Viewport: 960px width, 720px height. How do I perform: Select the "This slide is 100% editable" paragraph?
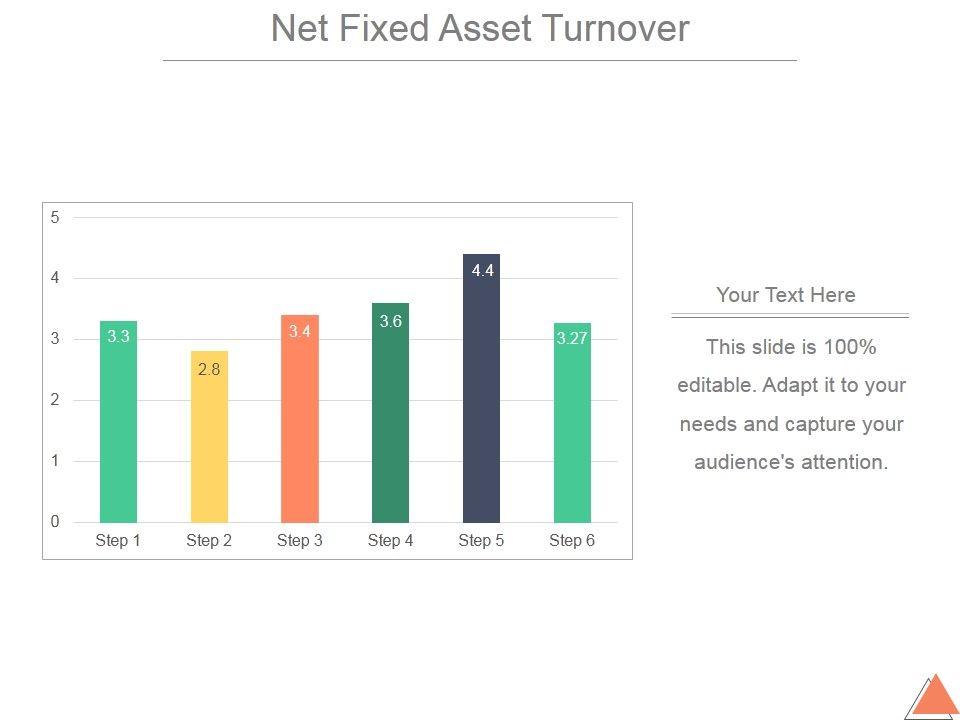(790, 404)
